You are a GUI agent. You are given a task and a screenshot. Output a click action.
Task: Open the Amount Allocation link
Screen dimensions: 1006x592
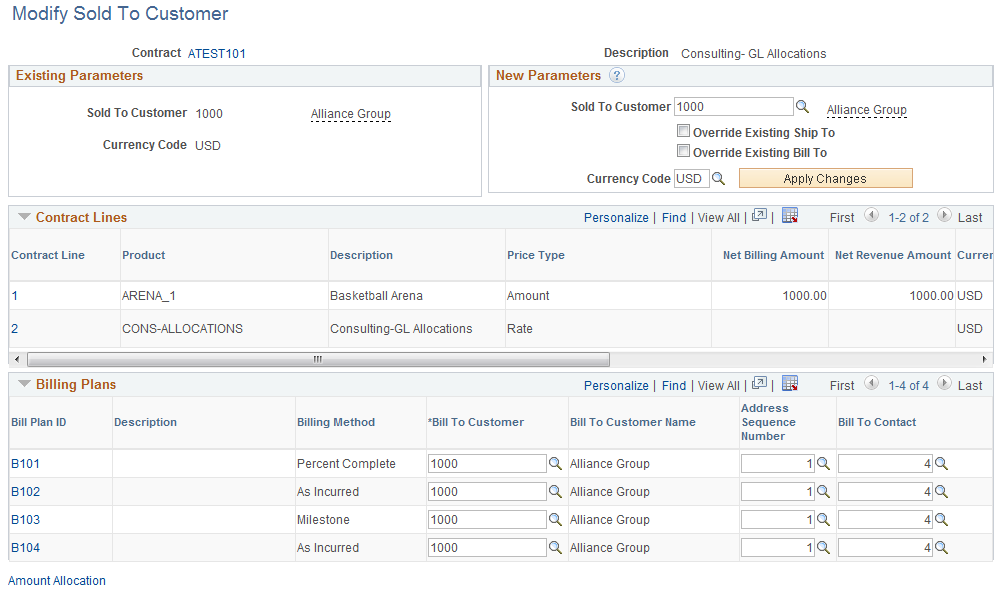[x=57, y=580]
